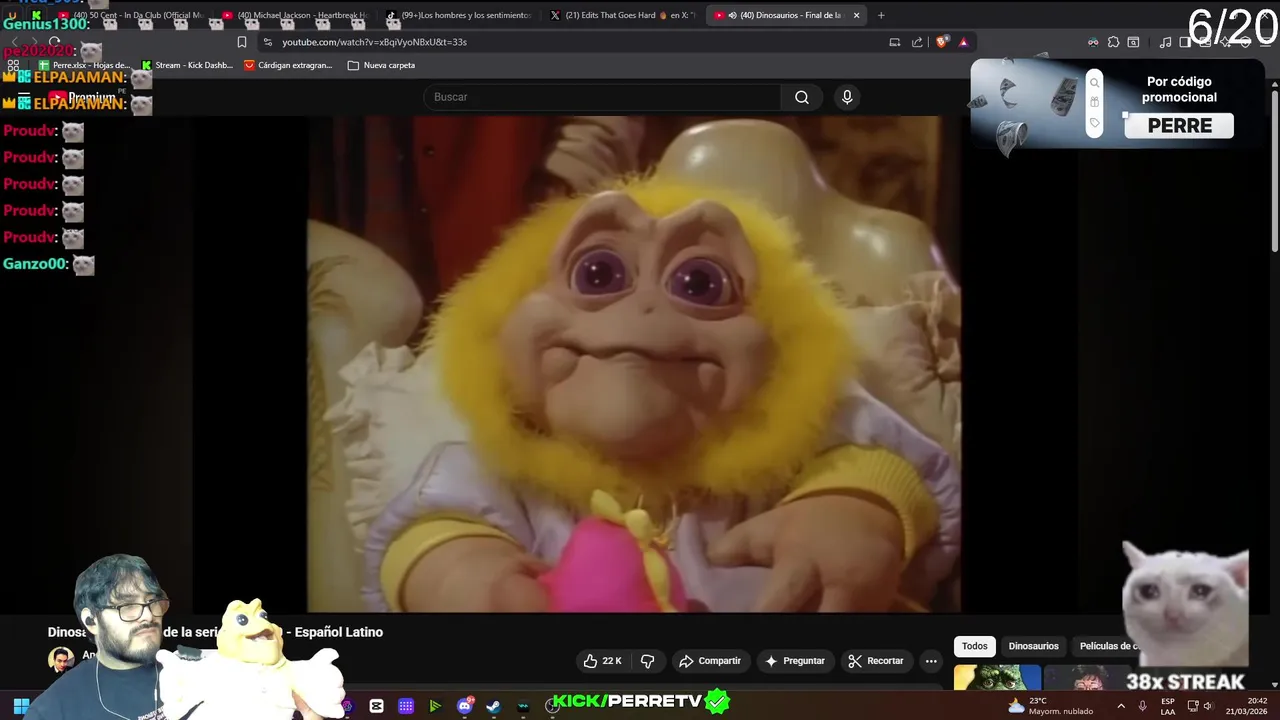The width and height of the screenshot is (1280, 720).
Task: Open the Perre.xlsx Hojas bookmark
Action: click(84, 65)
